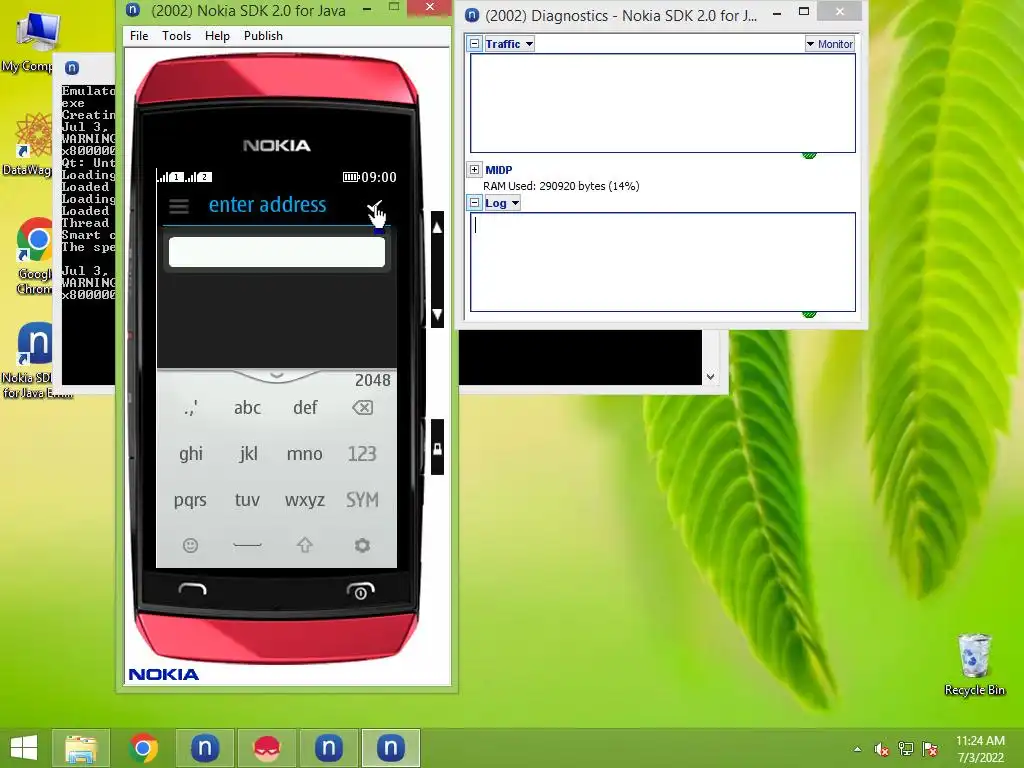Tap the checkmark confirm icon beside enter address
The height and width of the screenshot is (768, 1024).
click(374, 208)
